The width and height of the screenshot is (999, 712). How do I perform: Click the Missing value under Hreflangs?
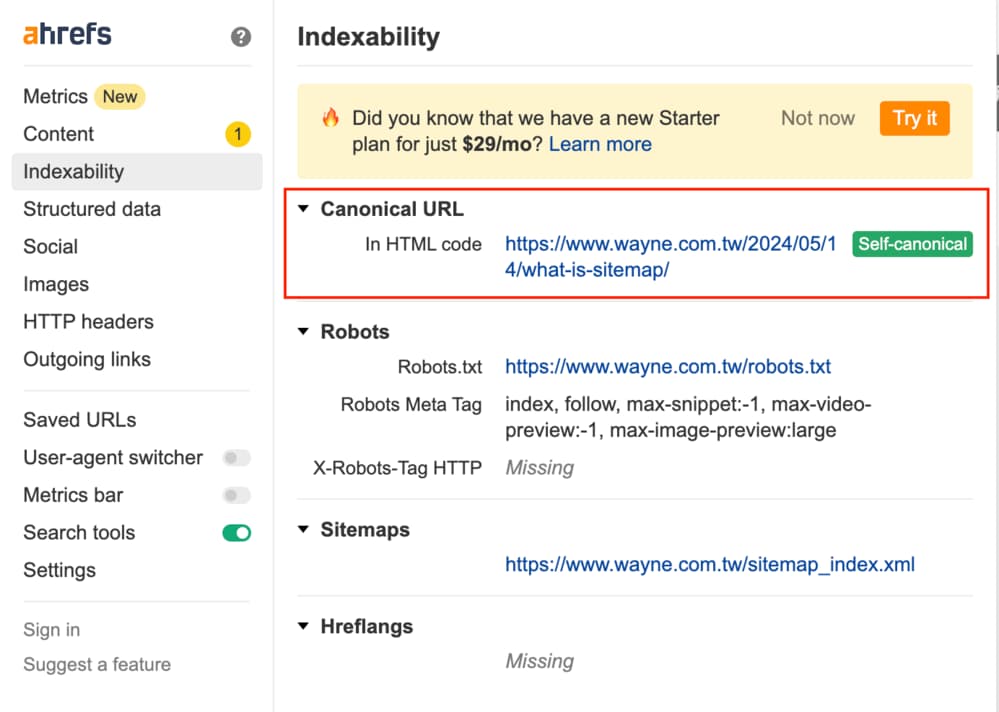(540, 662)
